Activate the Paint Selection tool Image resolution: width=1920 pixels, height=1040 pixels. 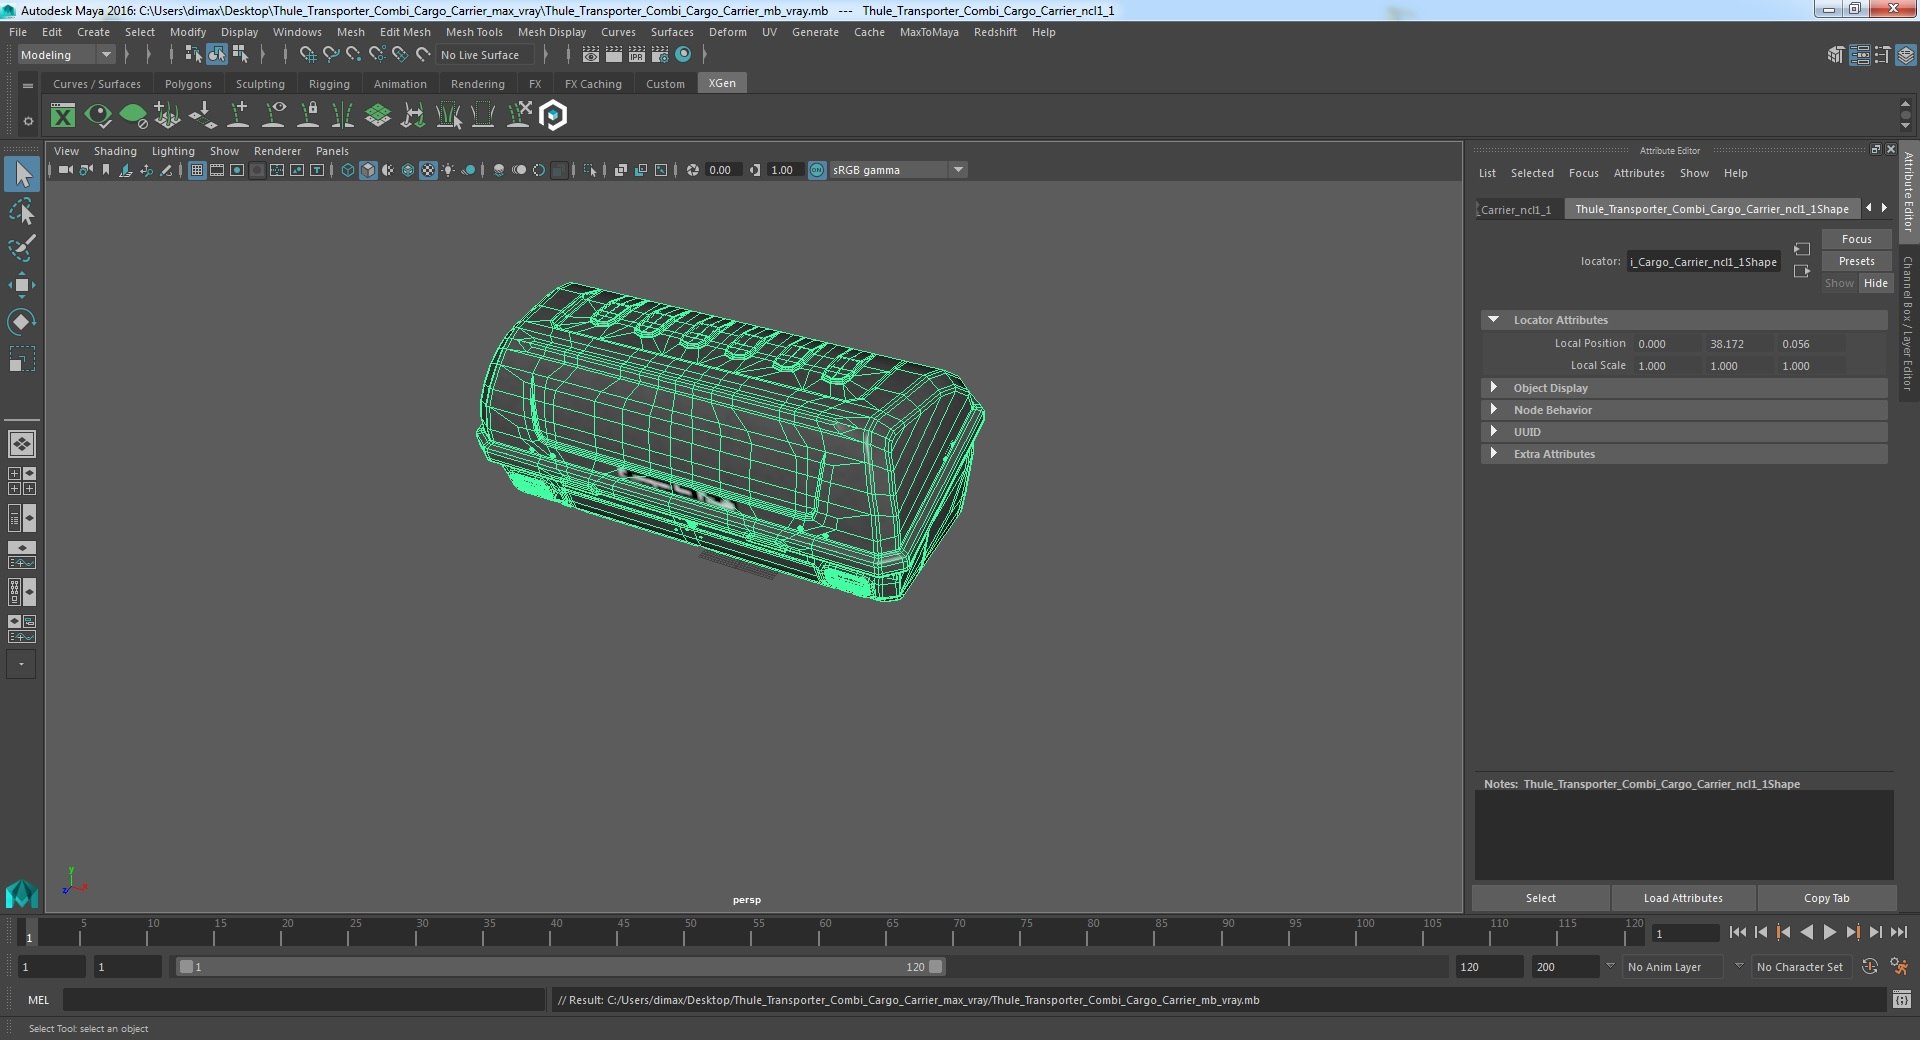click(x=22, y=248)
